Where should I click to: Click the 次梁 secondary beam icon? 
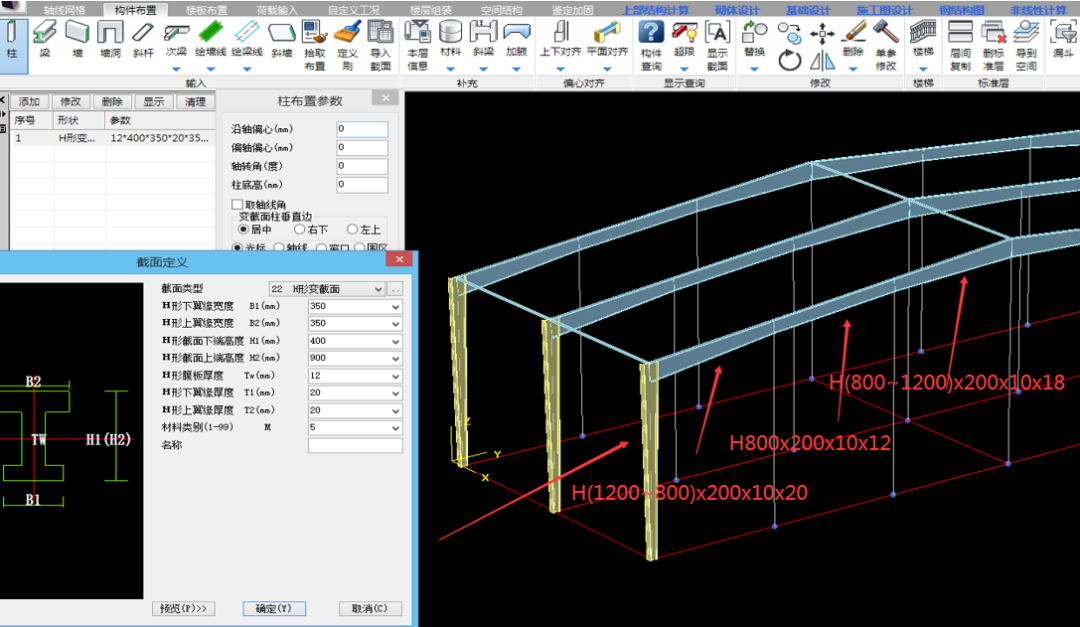tap(176, 33)
